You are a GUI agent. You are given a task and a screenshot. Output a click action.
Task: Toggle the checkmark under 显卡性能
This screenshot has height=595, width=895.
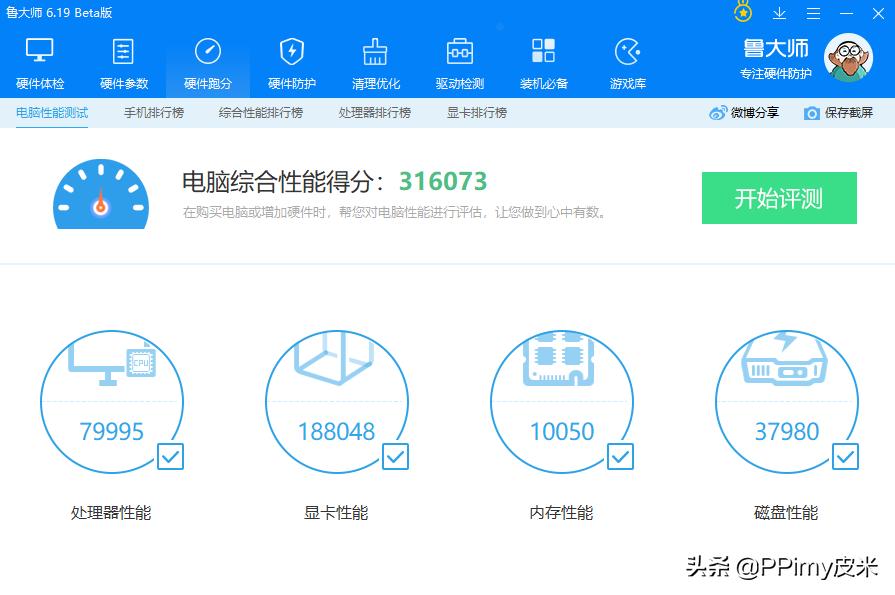(395, 457)
